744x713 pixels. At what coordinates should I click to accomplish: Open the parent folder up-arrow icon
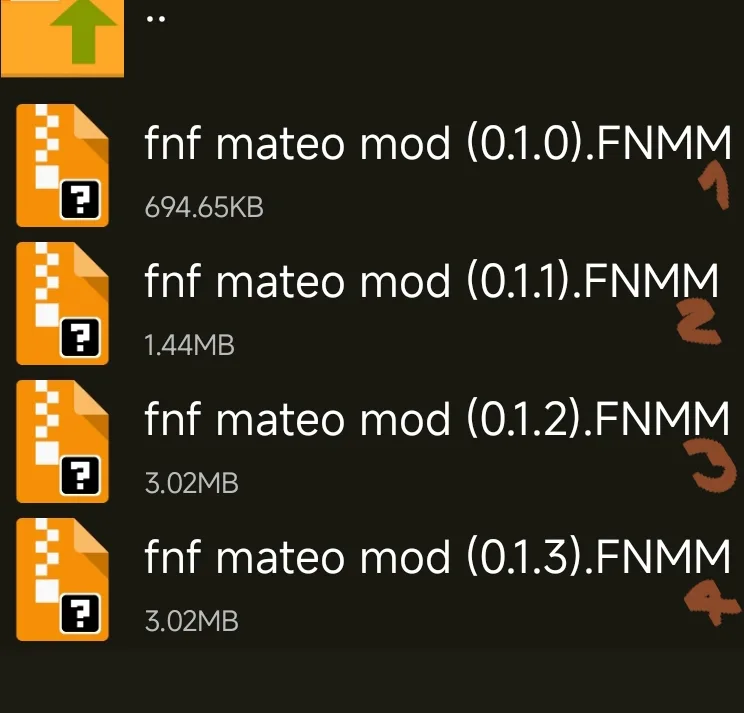(x=62, y=38)
